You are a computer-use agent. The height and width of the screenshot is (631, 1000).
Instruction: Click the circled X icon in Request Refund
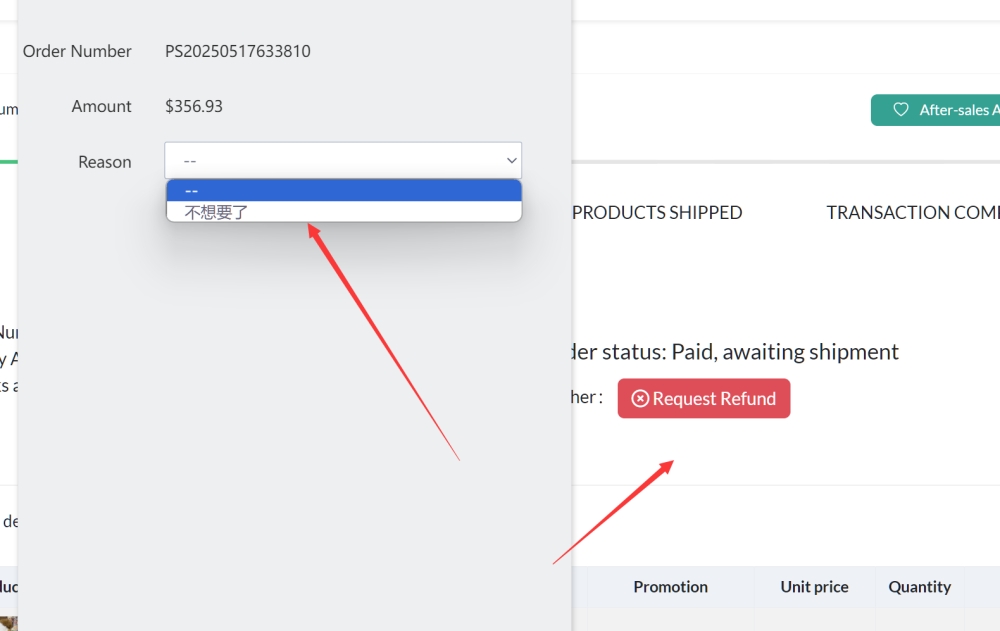pyautogui.click(x=640, y=399)
